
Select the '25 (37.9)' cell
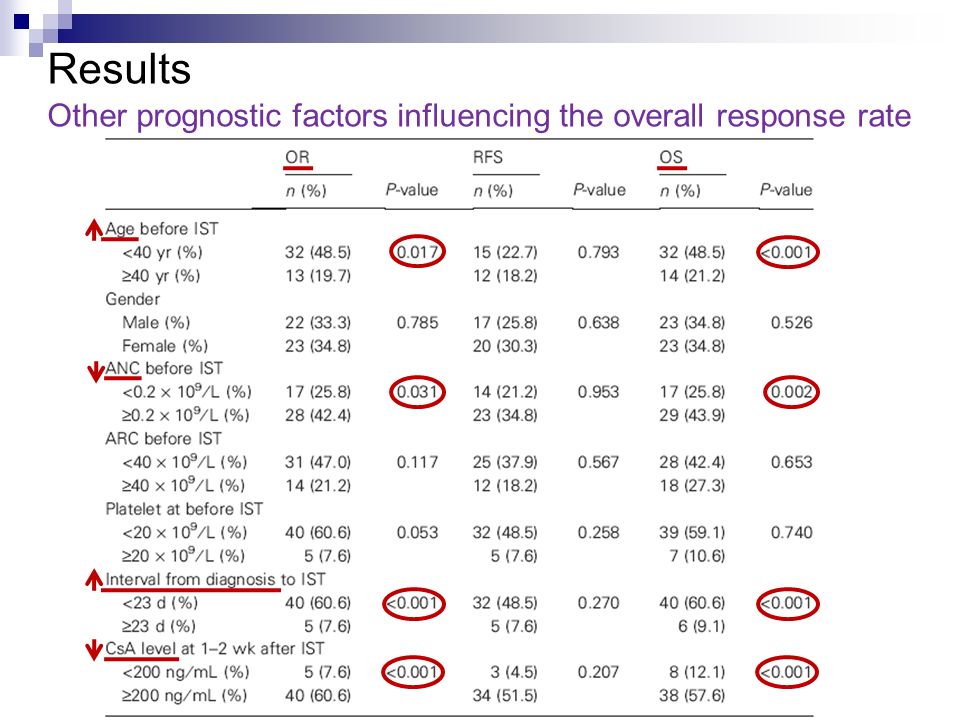point(505,462)
